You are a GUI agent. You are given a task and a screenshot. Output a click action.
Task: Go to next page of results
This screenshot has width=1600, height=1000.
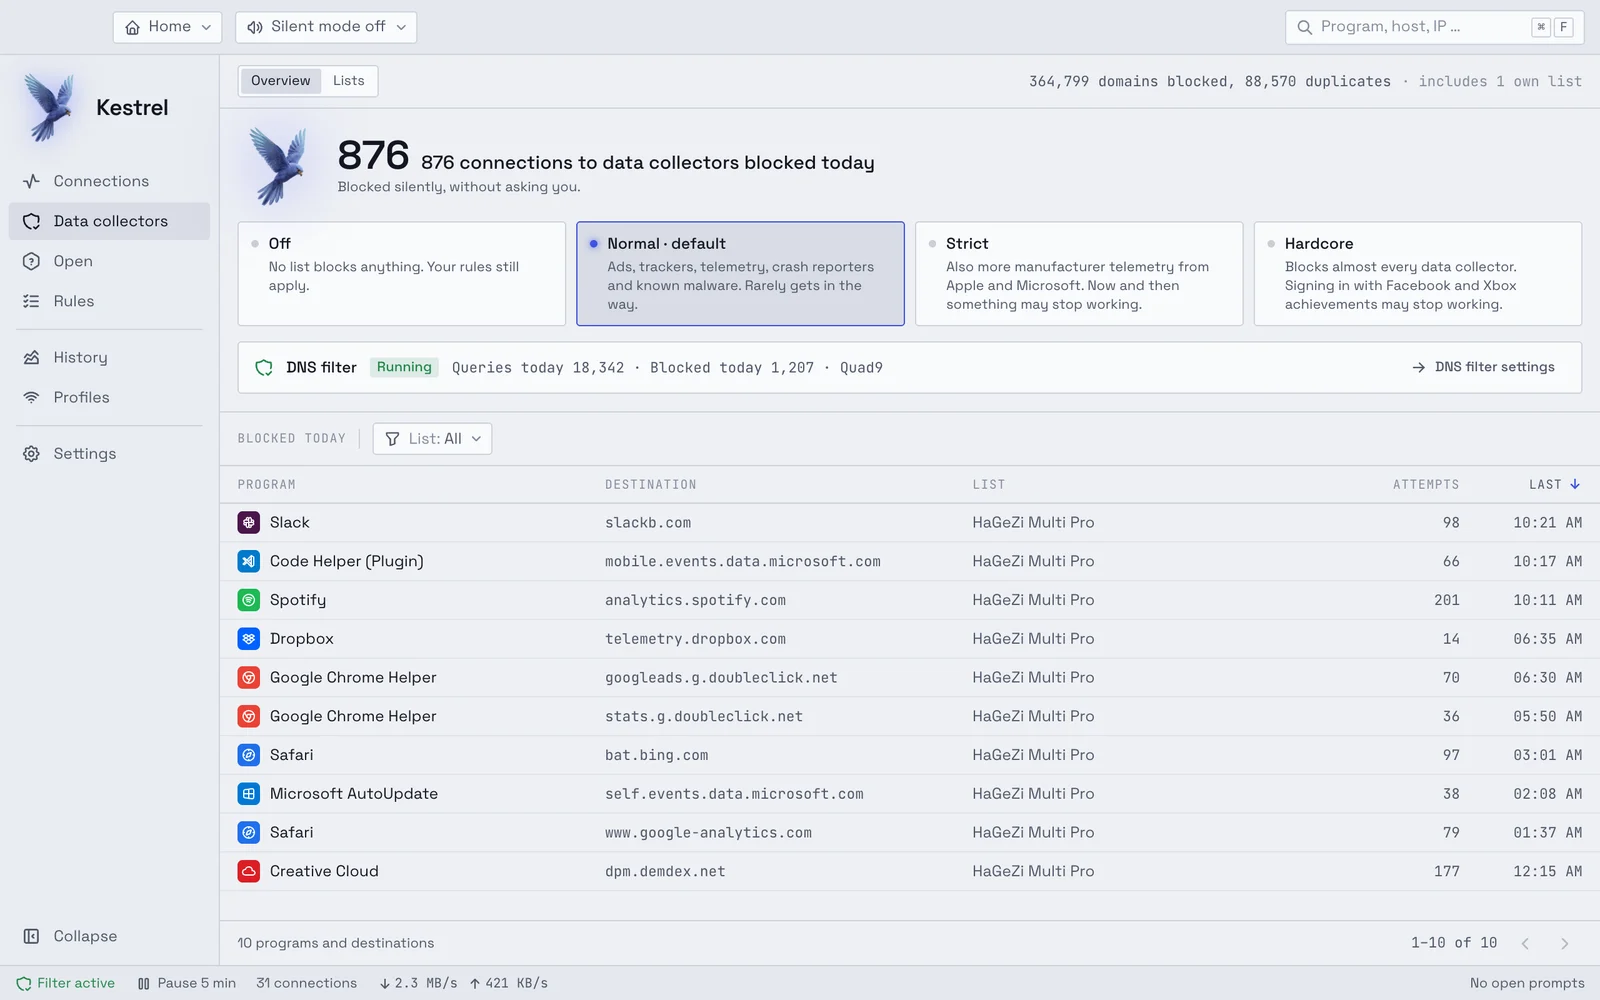[x=1564, y=943]
